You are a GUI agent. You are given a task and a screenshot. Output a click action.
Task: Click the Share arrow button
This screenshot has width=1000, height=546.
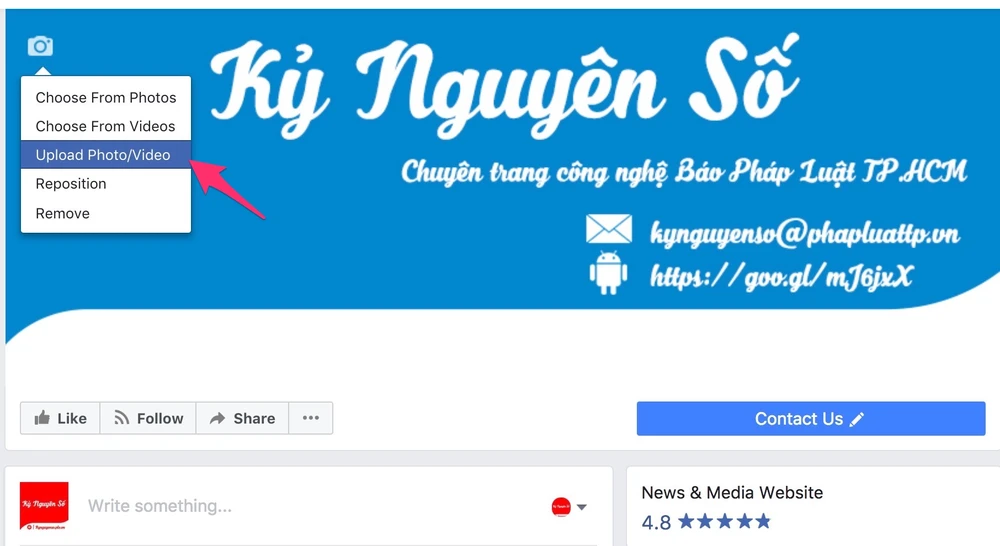point(242,418)
